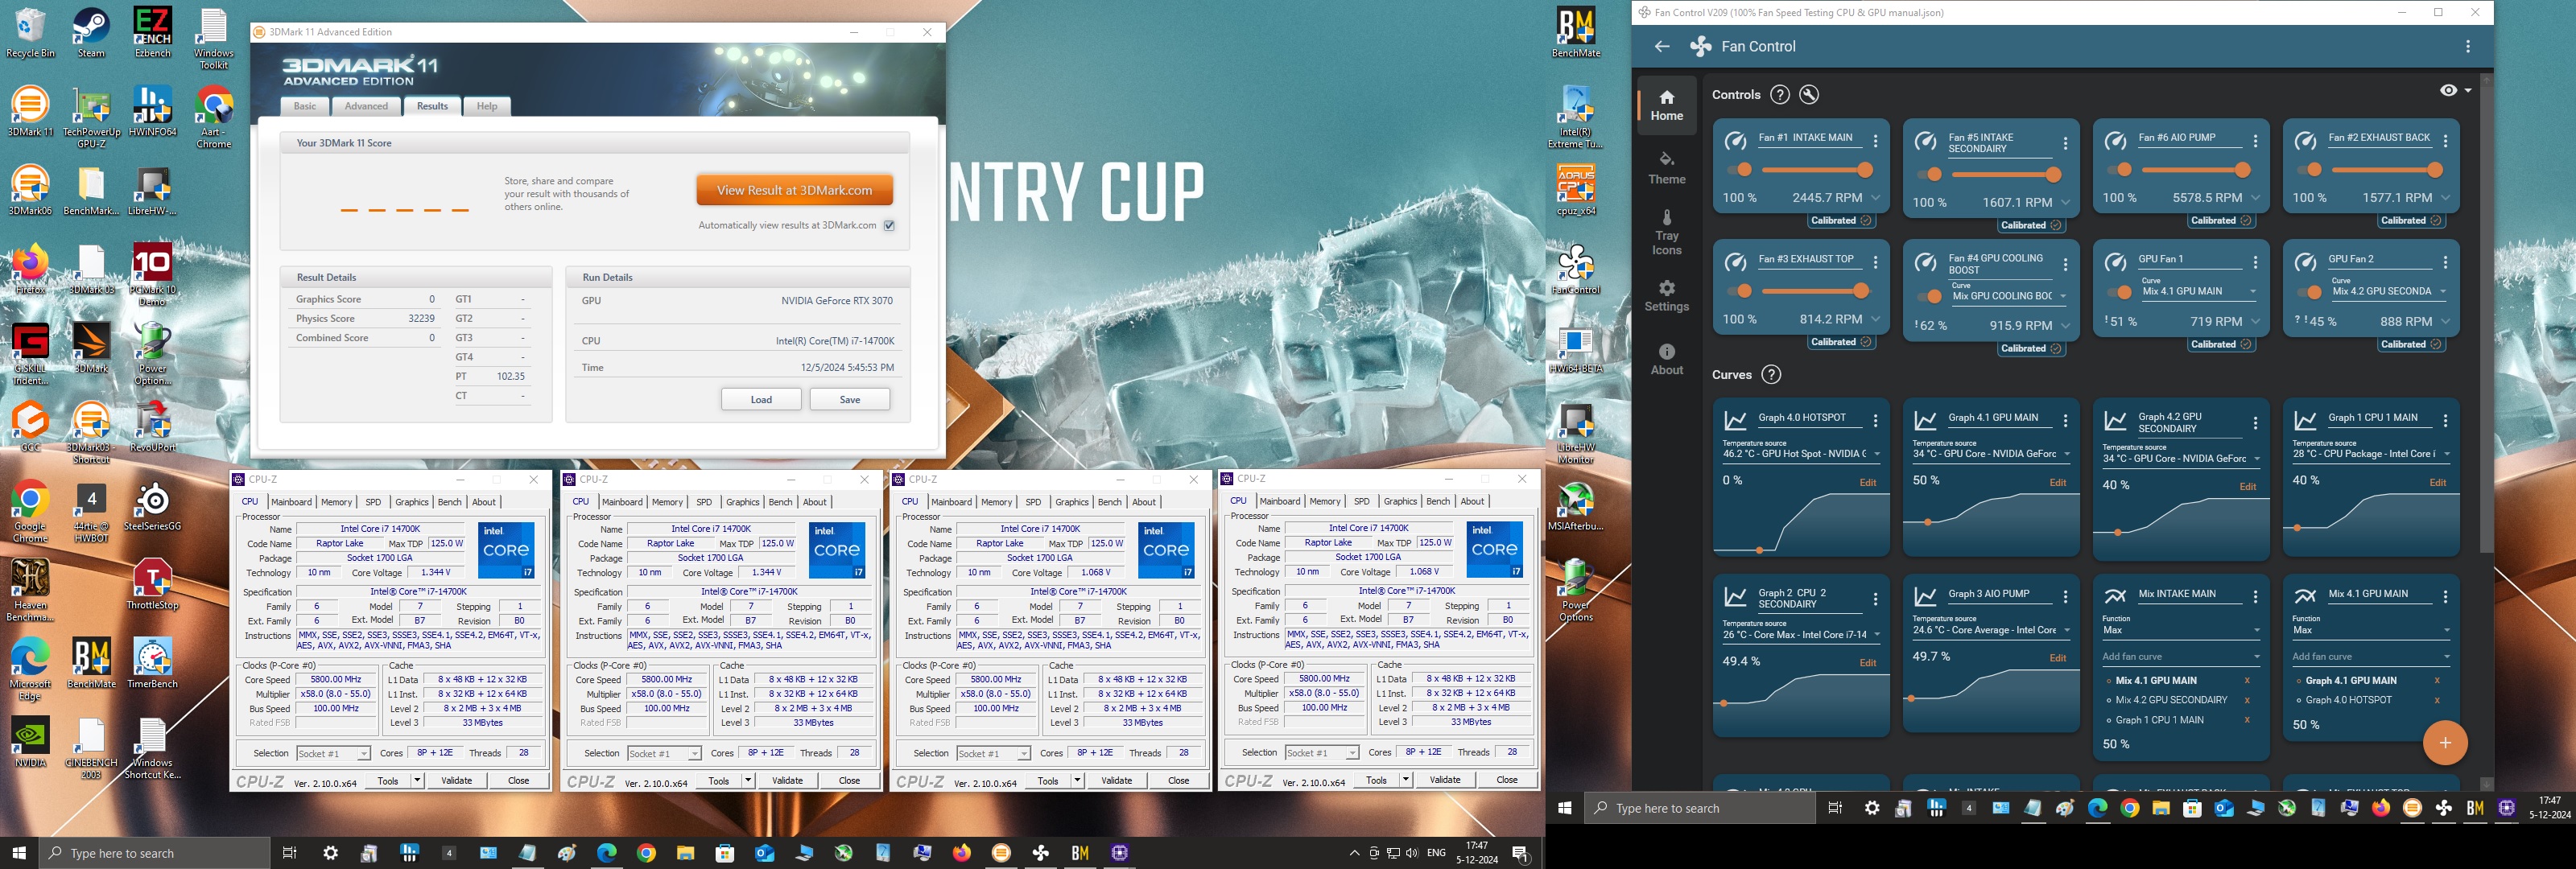The width and height of the screenshot is (2576, 869).
Task: Click help icon next to Controls heading
Action: click(x=1779, y=94)
